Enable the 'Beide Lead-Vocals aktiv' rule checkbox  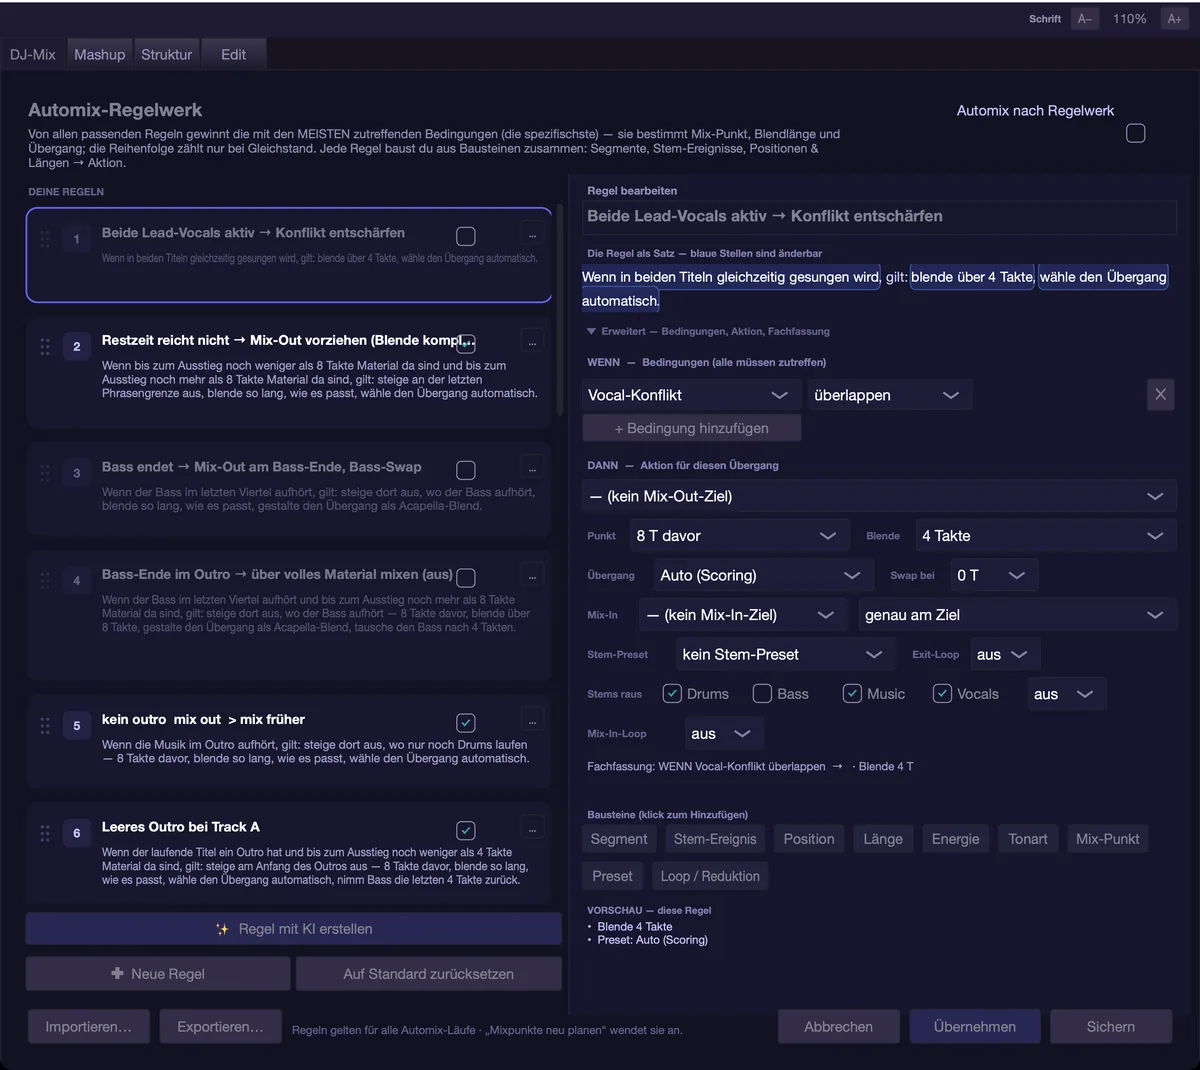pyautogui.click(x=466, y=236)
